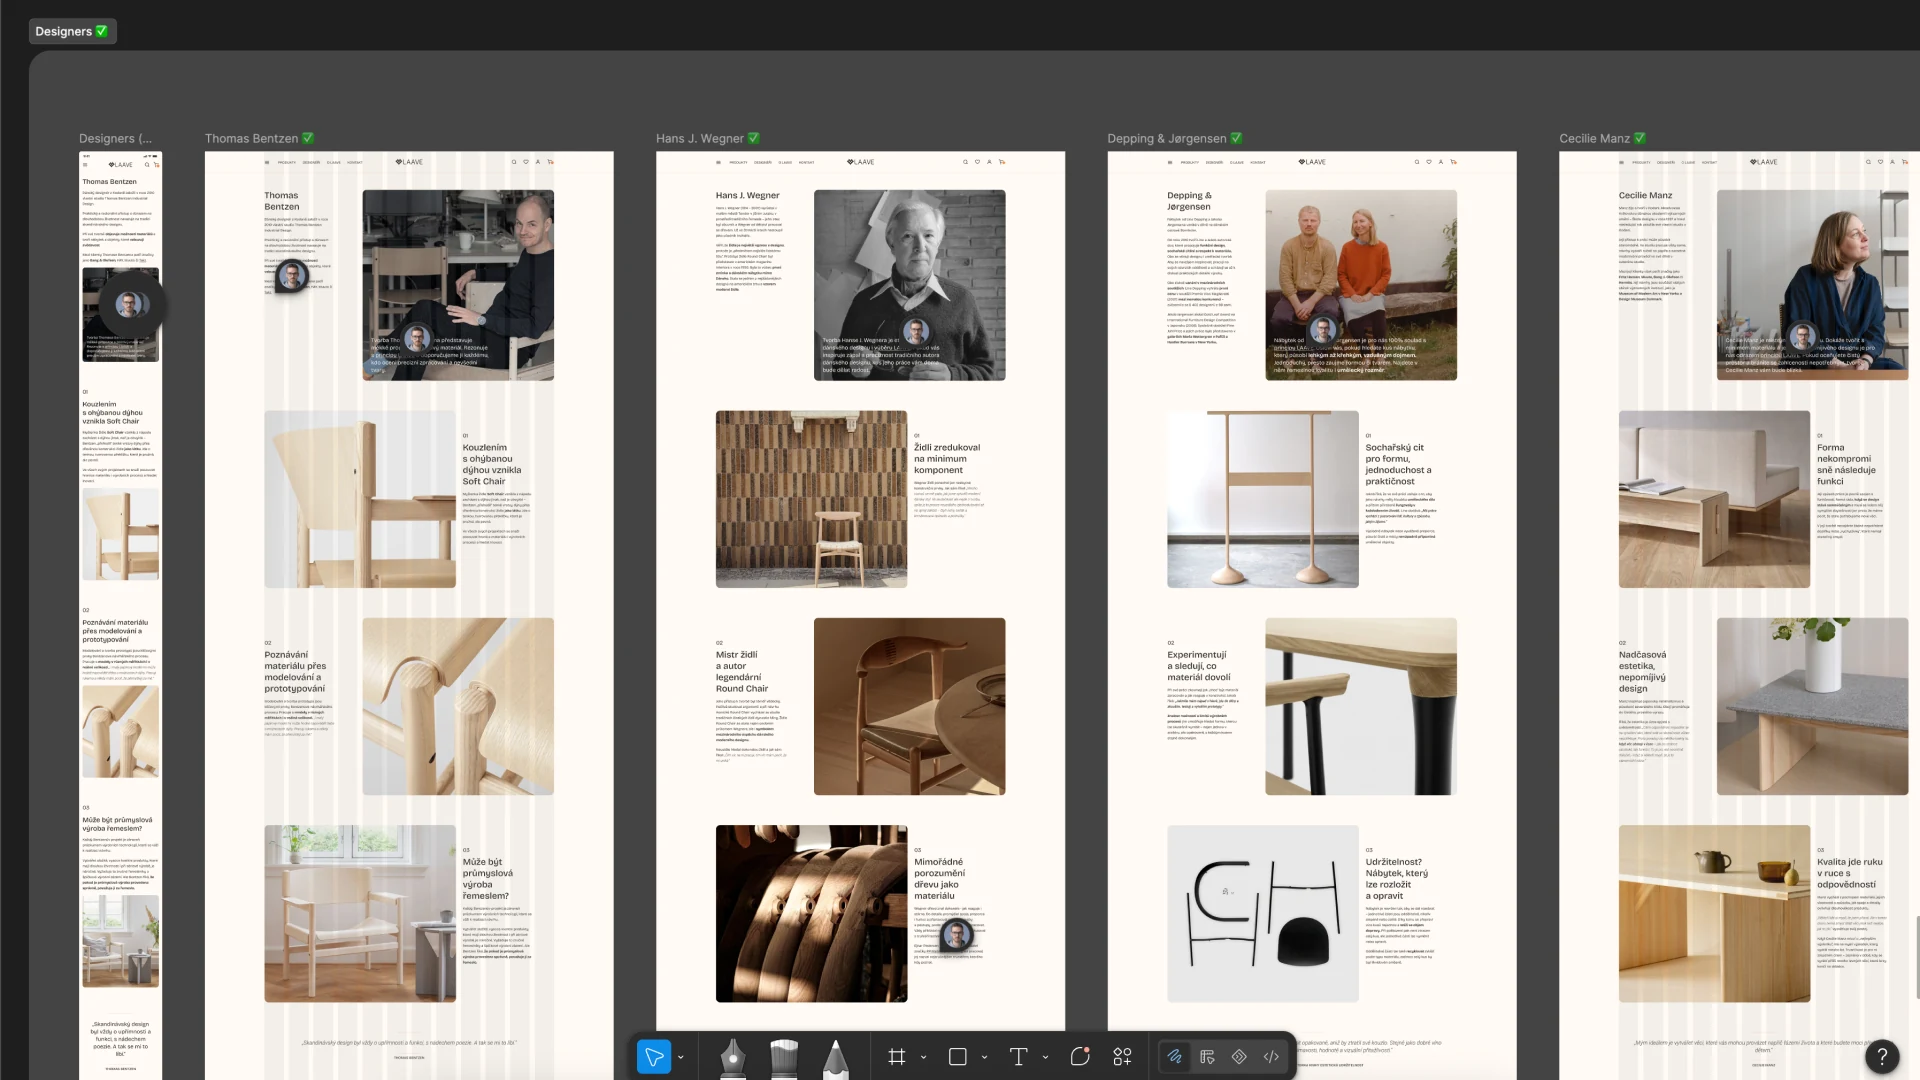Click O LAAVE menu in Depping & Jørgensen frame
The width and height of the screenshot is (1920, 1080).
pyautogui.click(x=1237, y=162)
